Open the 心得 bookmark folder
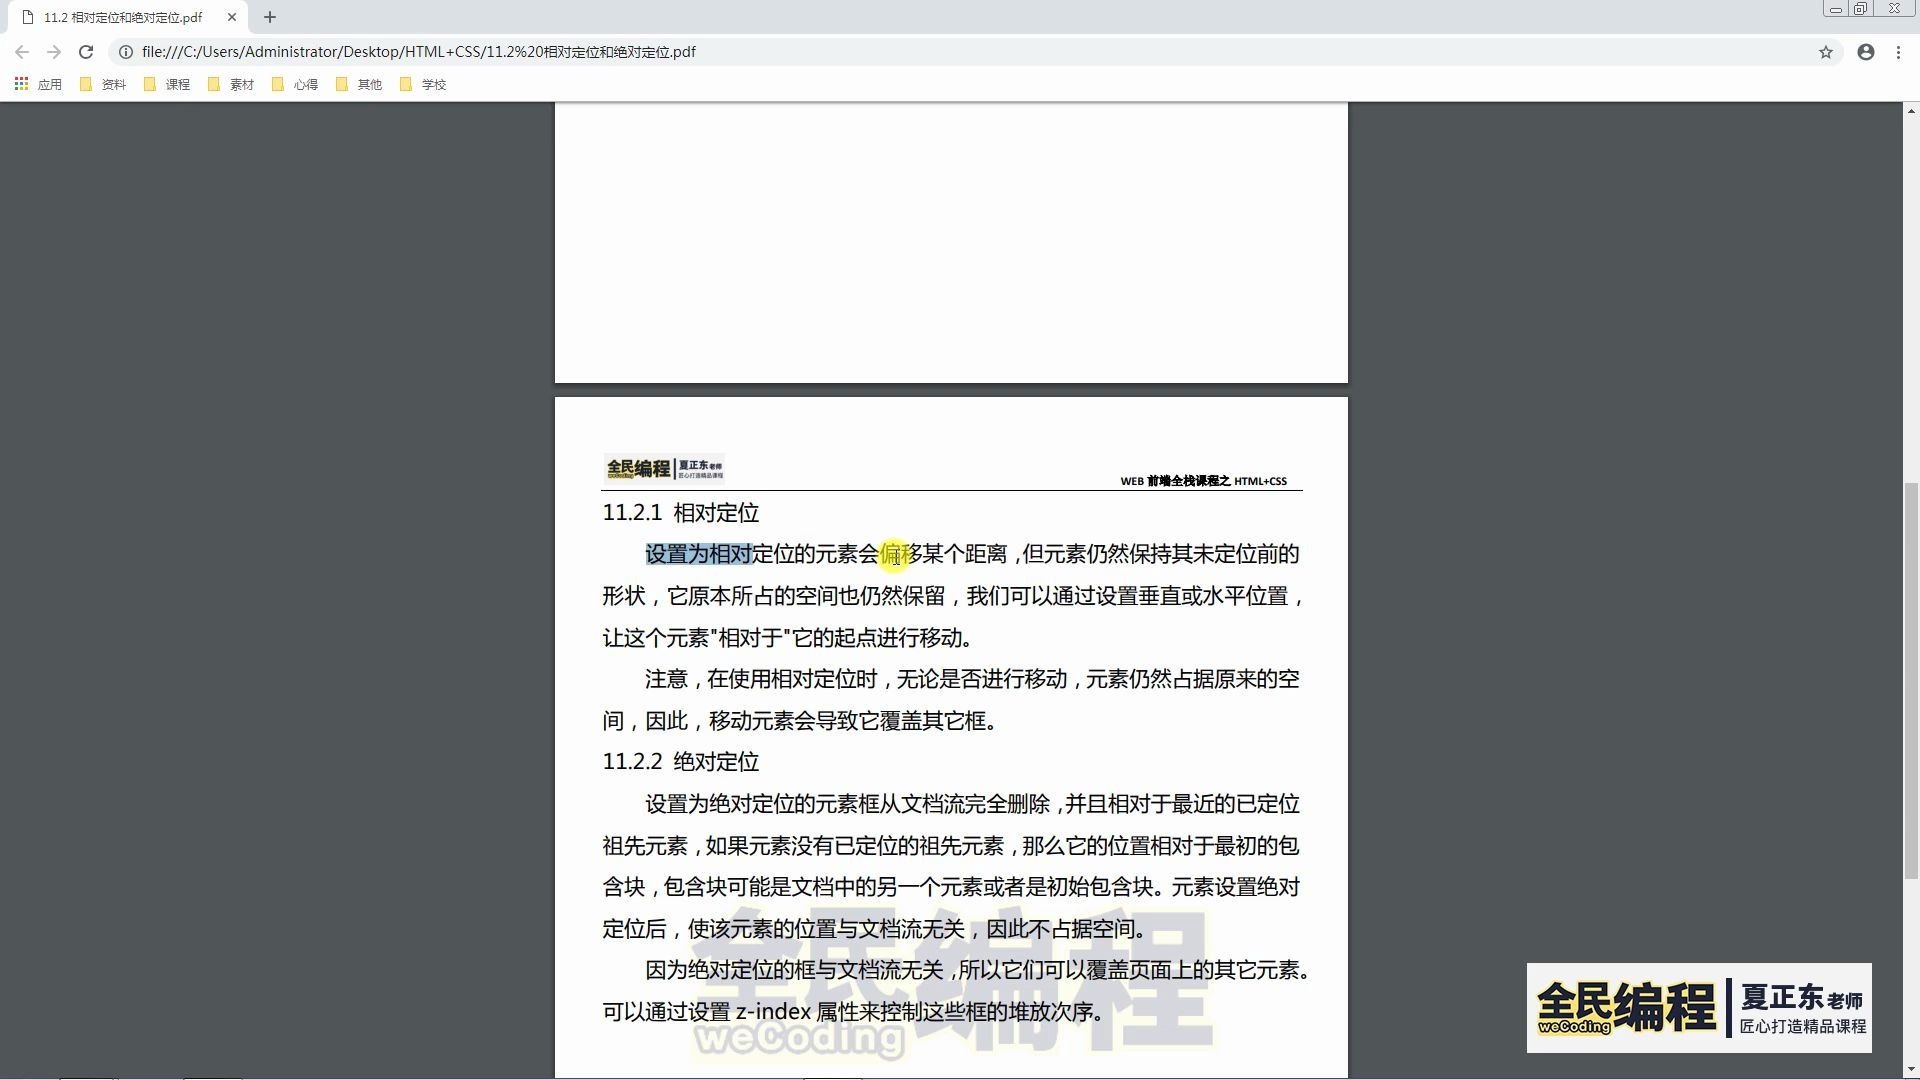Screen dimensions: 1920x1080 tap(295, 84)
